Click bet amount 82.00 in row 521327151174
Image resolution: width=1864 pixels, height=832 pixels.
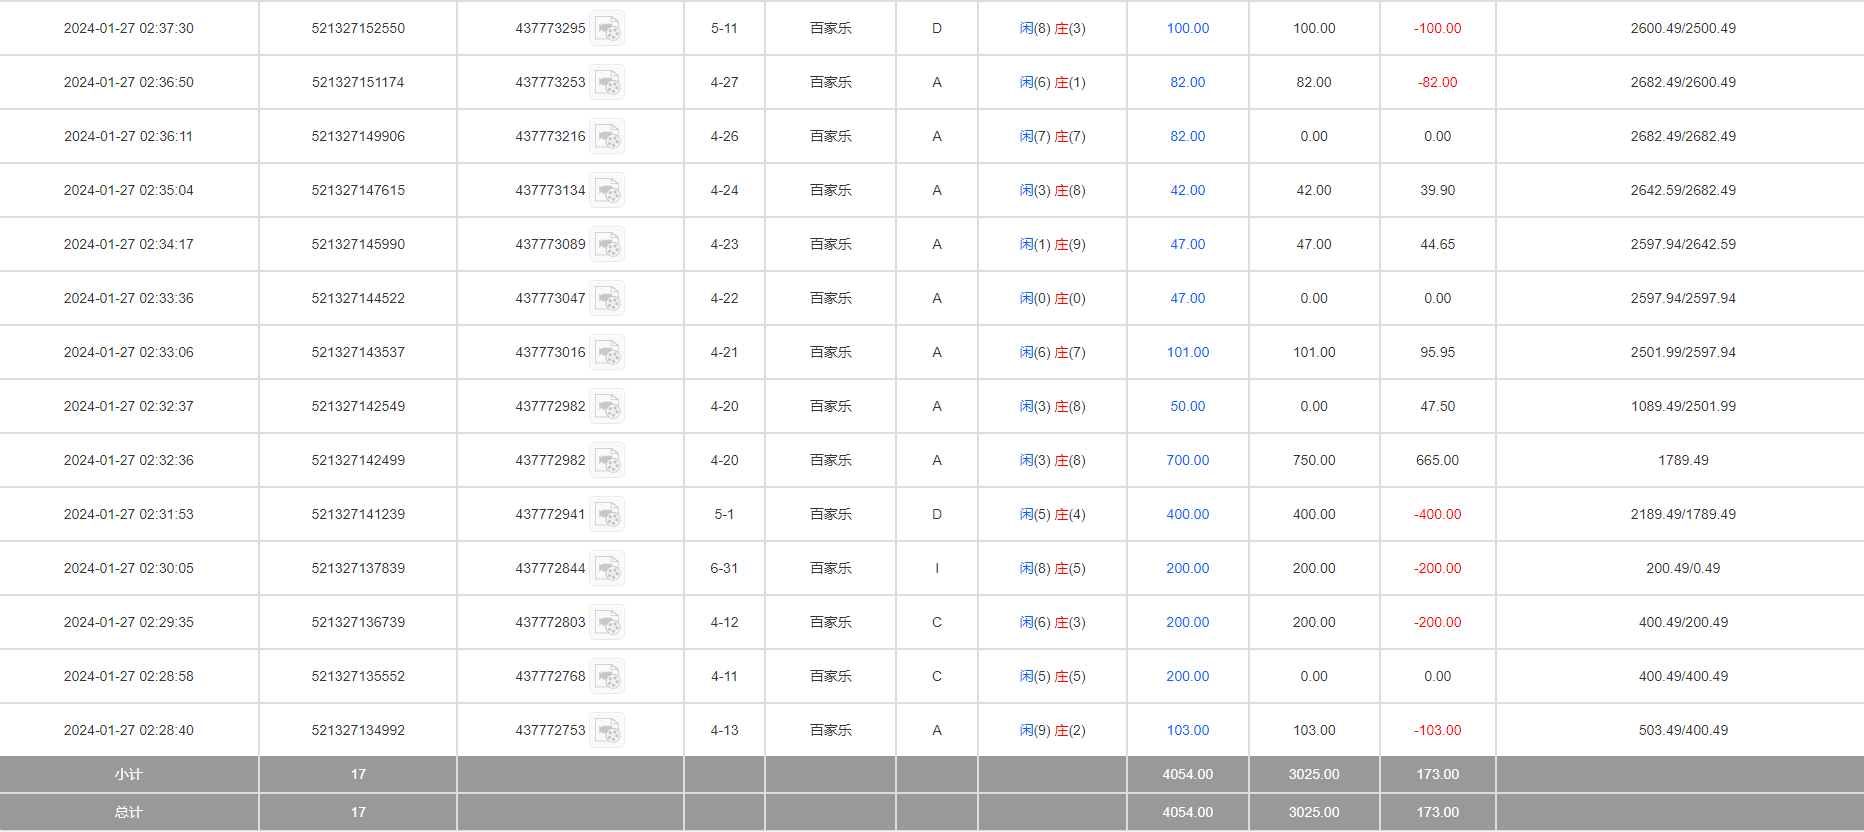click(x=1188, y=82)
